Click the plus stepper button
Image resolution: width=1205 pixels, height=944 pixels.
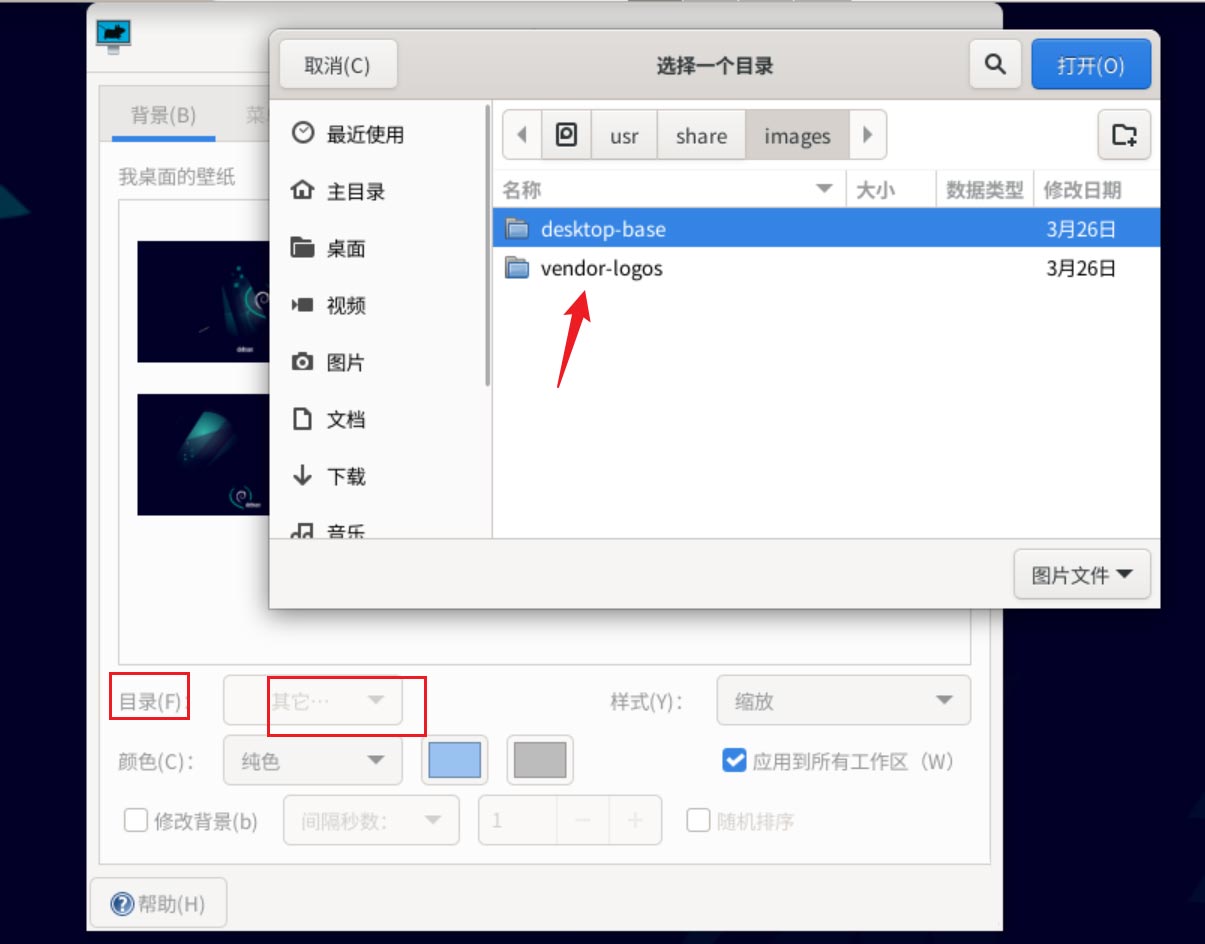(635, 821)
